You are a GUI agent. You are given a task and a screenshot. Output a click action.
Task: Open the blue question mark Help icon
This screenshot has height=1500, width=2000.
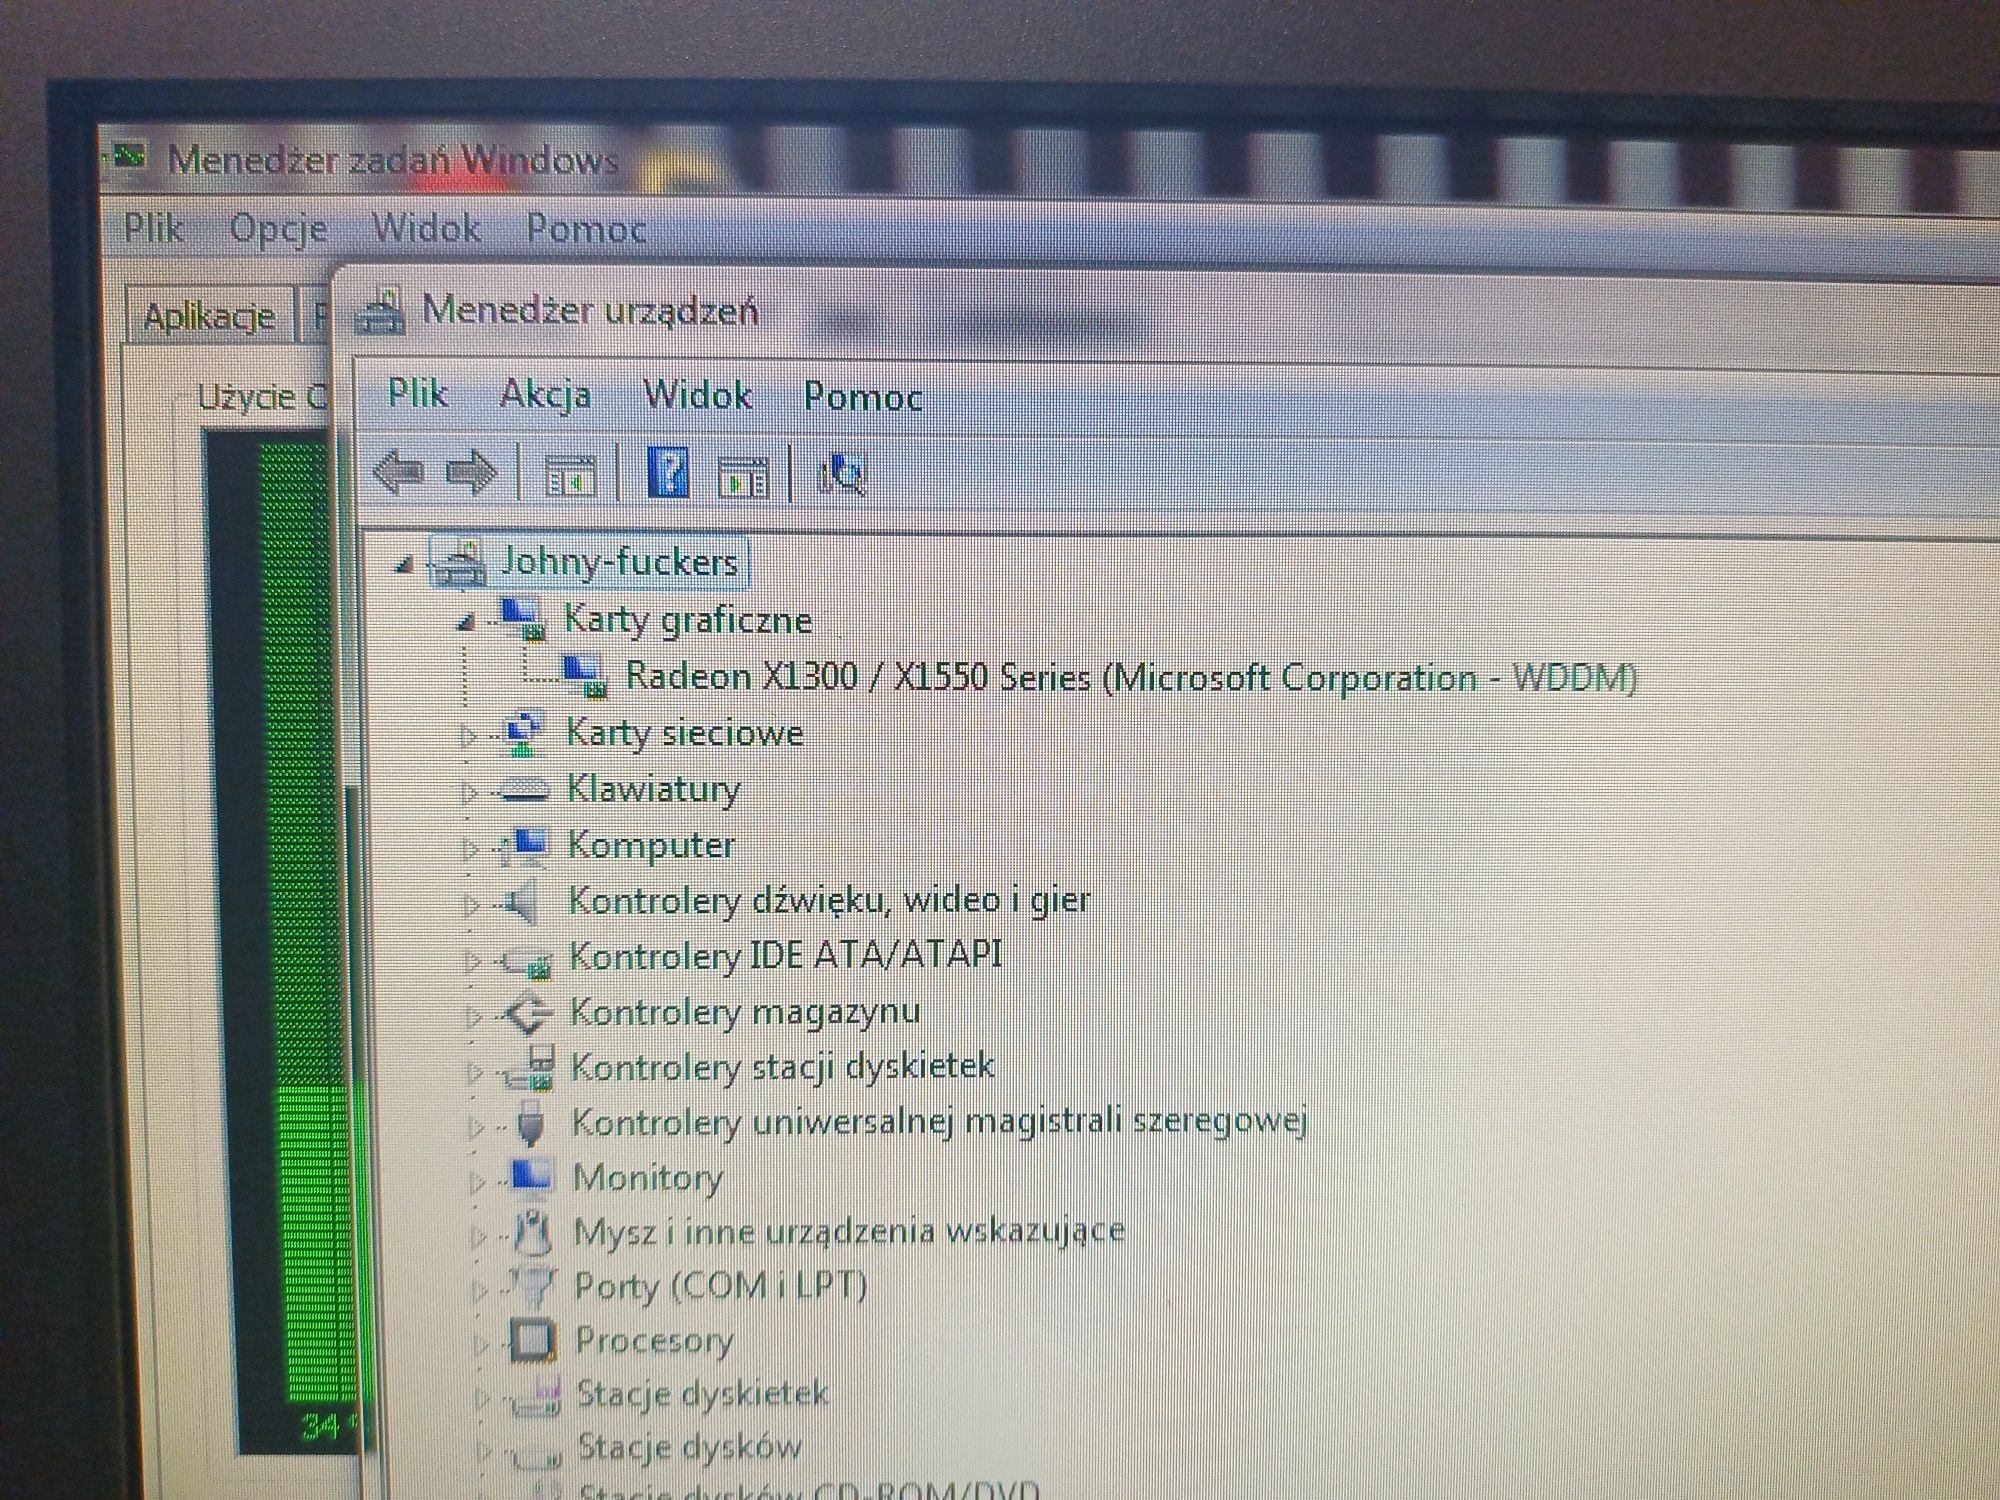pos(668,472)
